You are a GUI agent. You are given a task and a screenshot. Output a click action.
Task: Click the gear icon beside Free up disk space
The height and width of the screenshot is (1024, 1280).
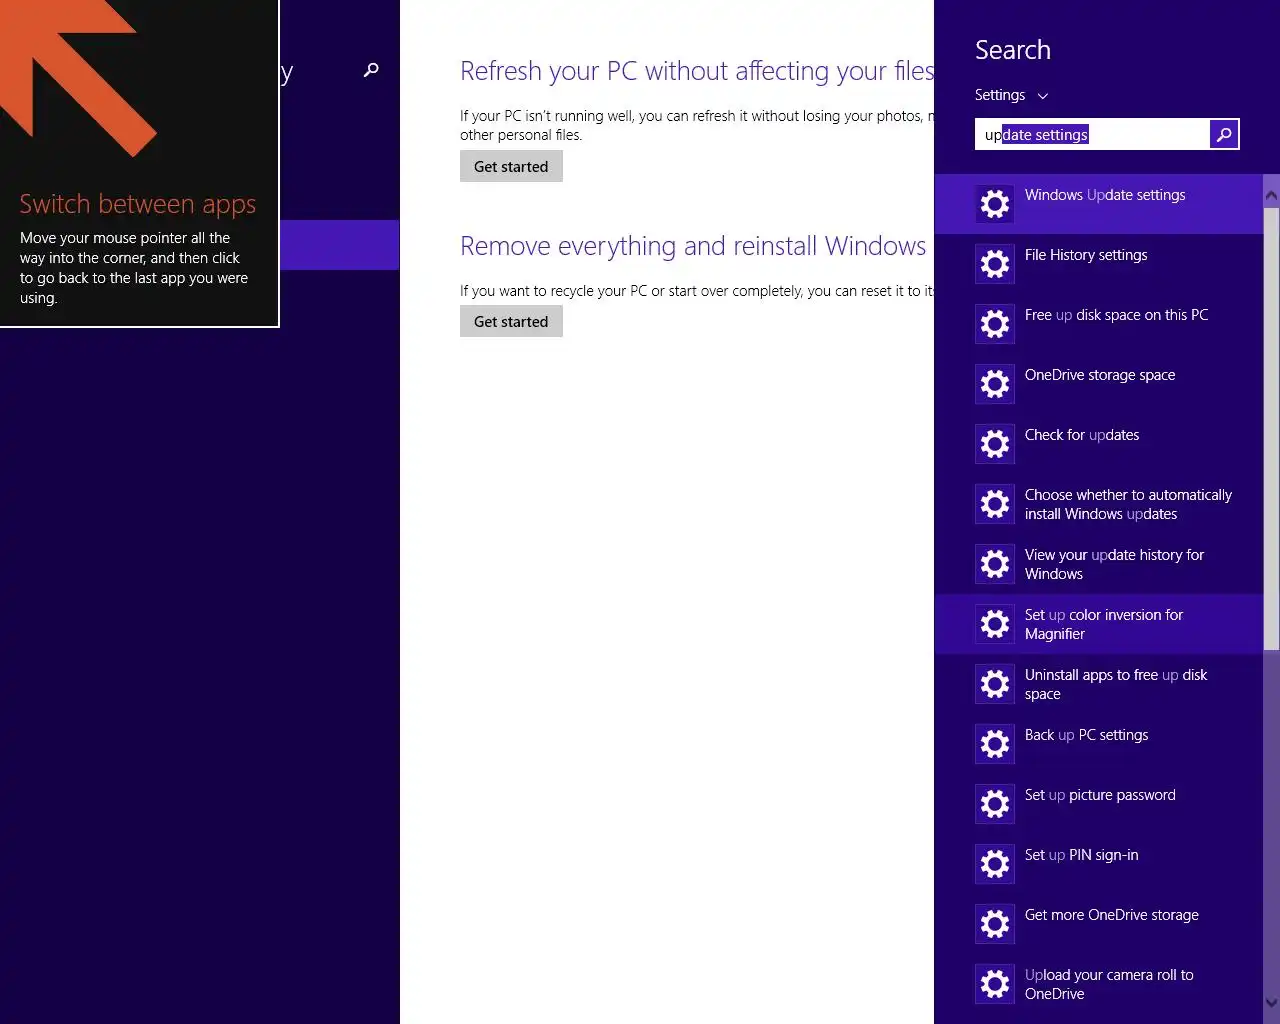pos(995,324)
